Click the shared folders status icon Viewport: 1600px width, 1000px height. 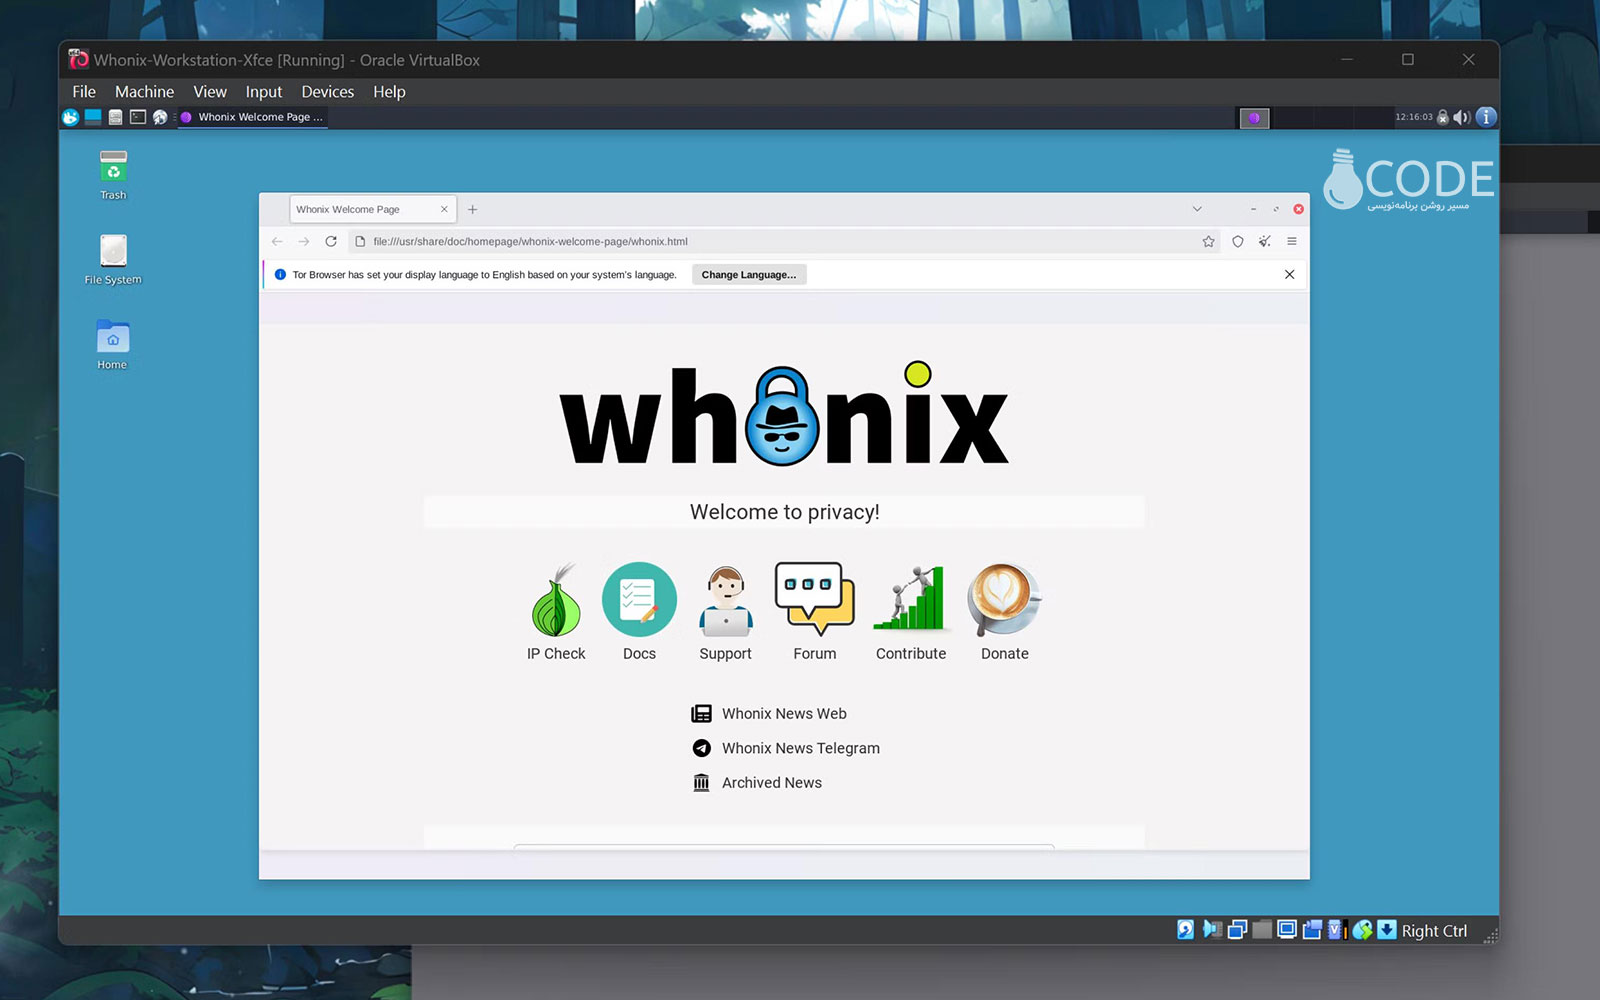[x=1262, y=930]
